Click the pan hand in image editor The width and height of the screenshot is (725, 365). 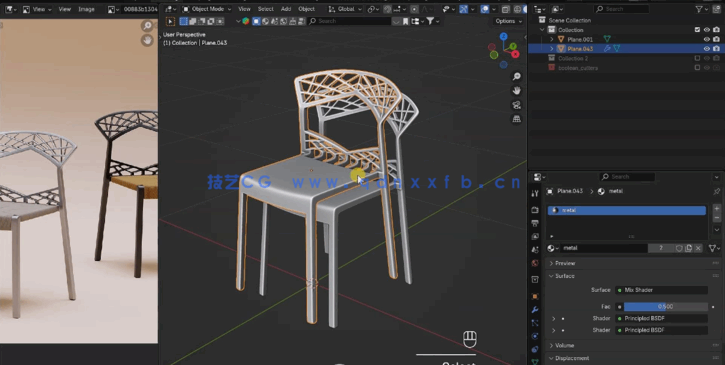coord(147,40)
